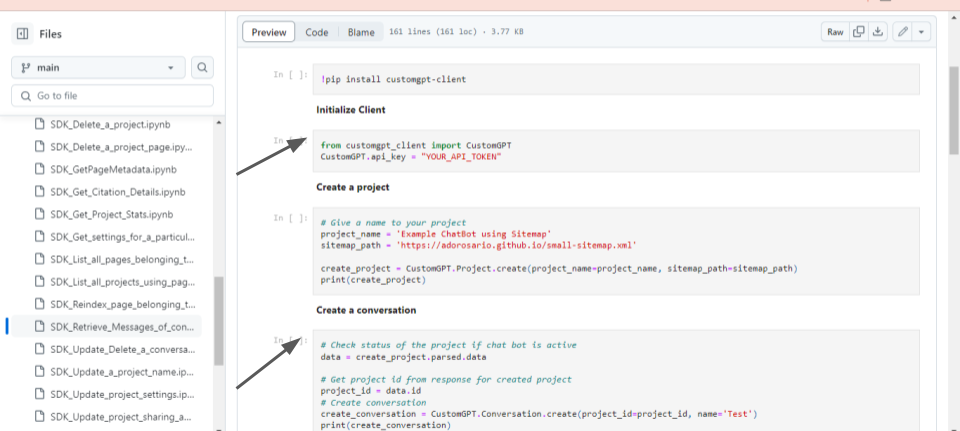Click file icon beside SDK_Delete_a_project.ipynb
Screen dimensions: 960x431
click(x=39, y=124)
